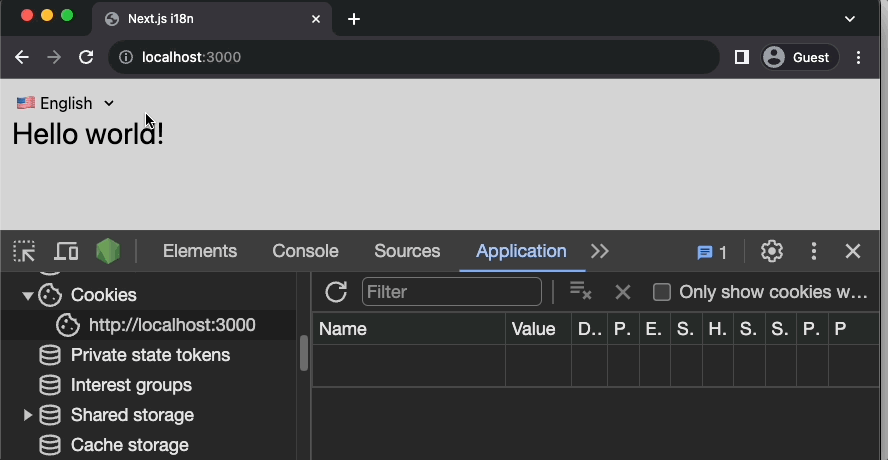Refresh the cookies table
The height and width of the screenshot is (460, 888).
coord(336,292)
